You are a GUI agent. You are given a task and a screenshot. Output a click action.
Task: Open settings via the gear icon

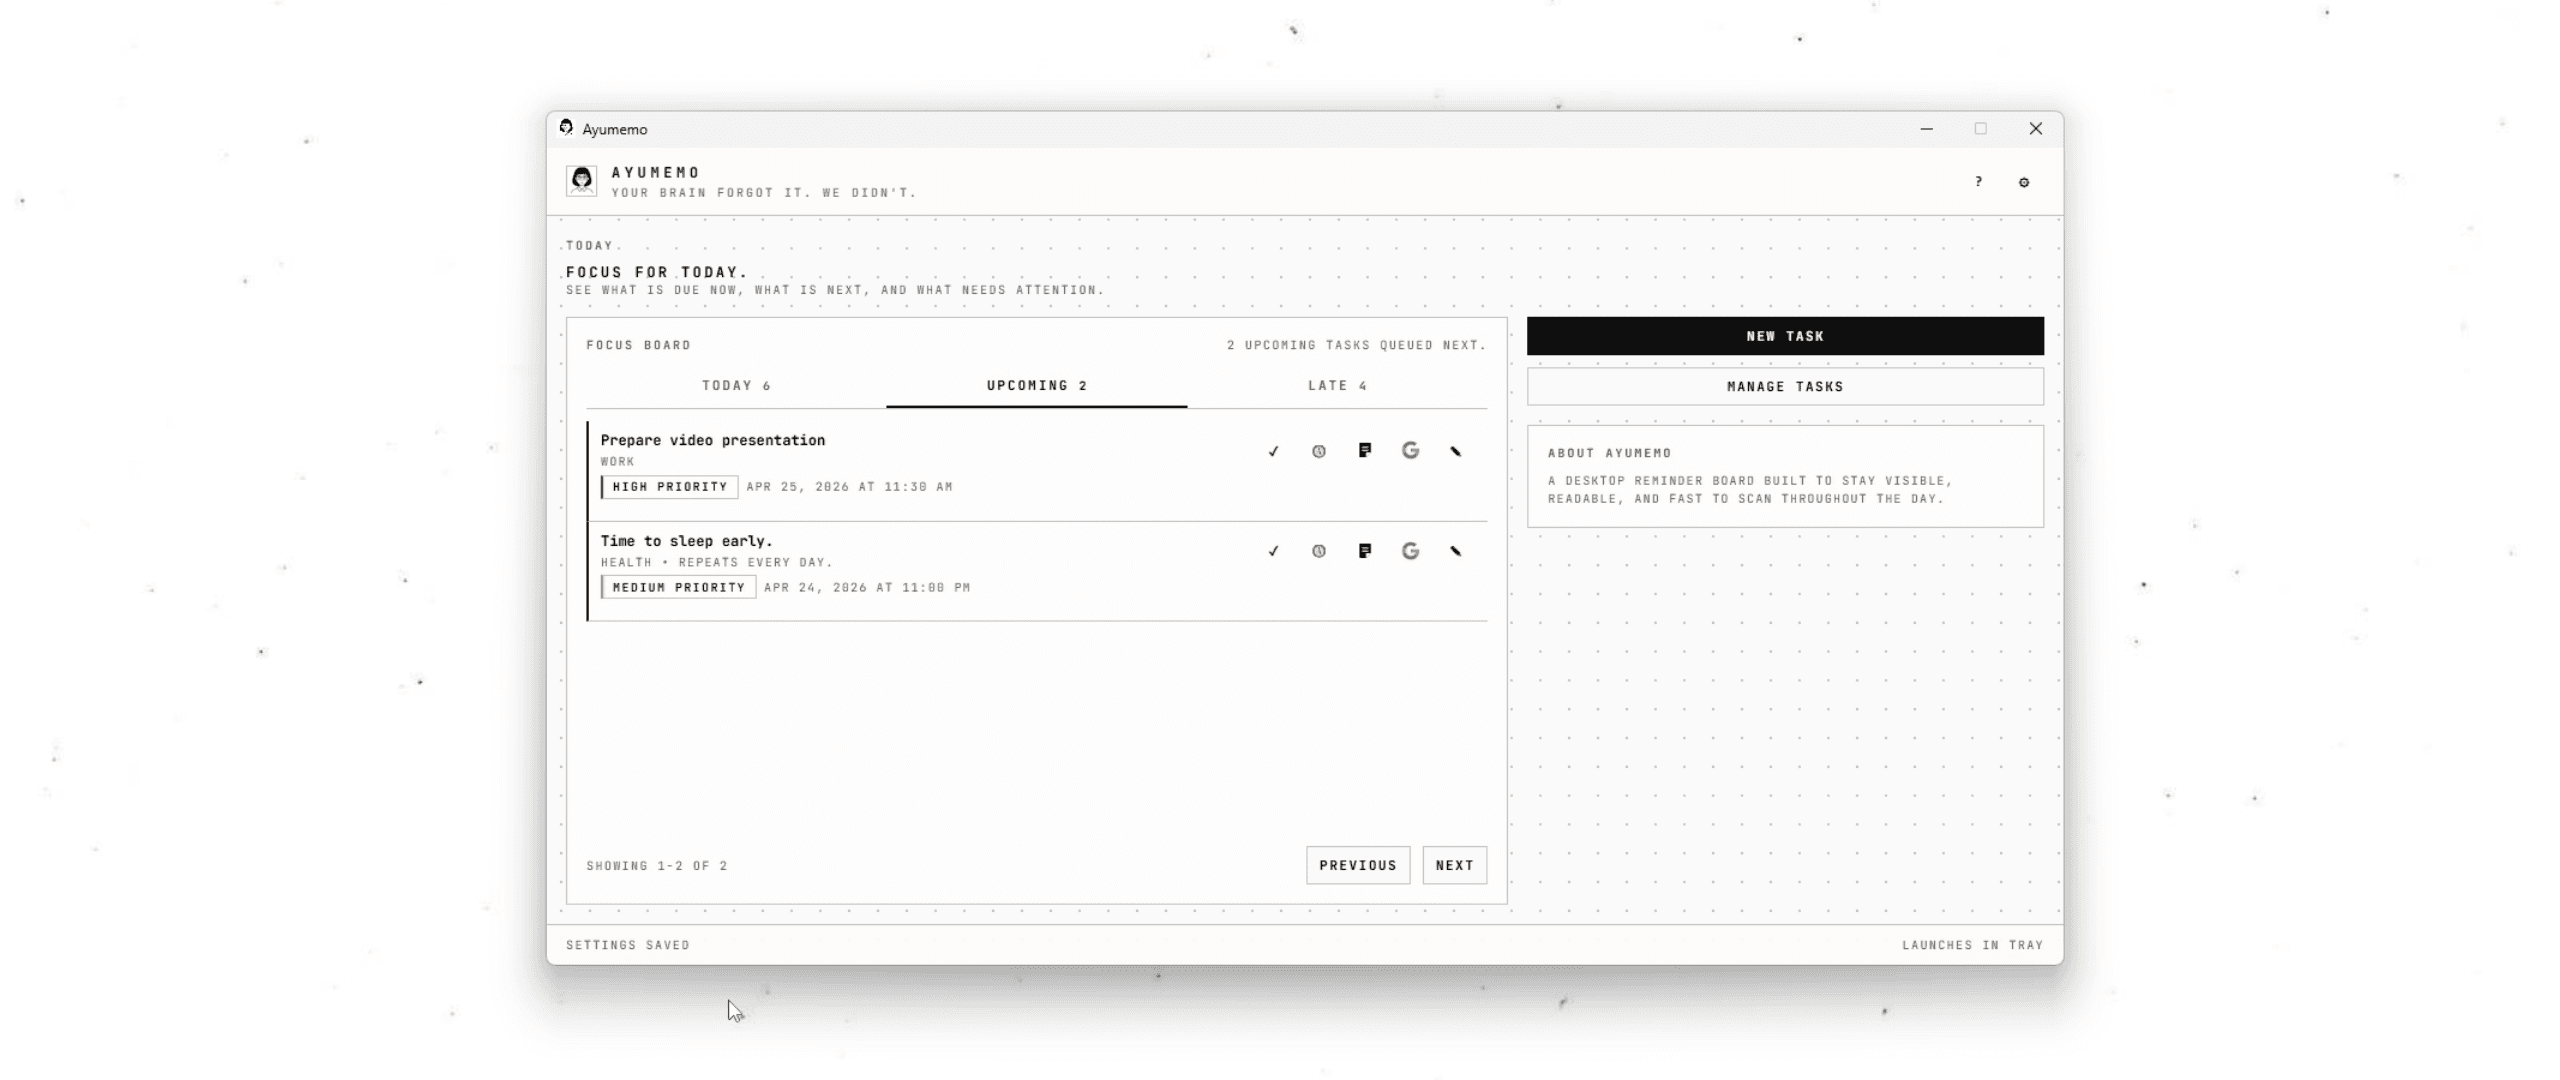(x=2024, y=182)
